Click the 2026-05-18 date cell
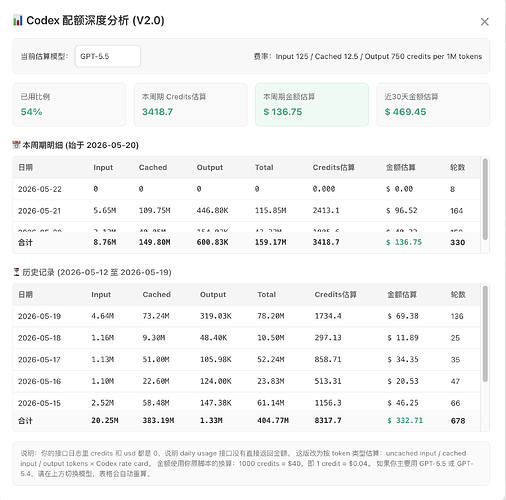This screenshot has height=500, width=506. coord(39,338)
